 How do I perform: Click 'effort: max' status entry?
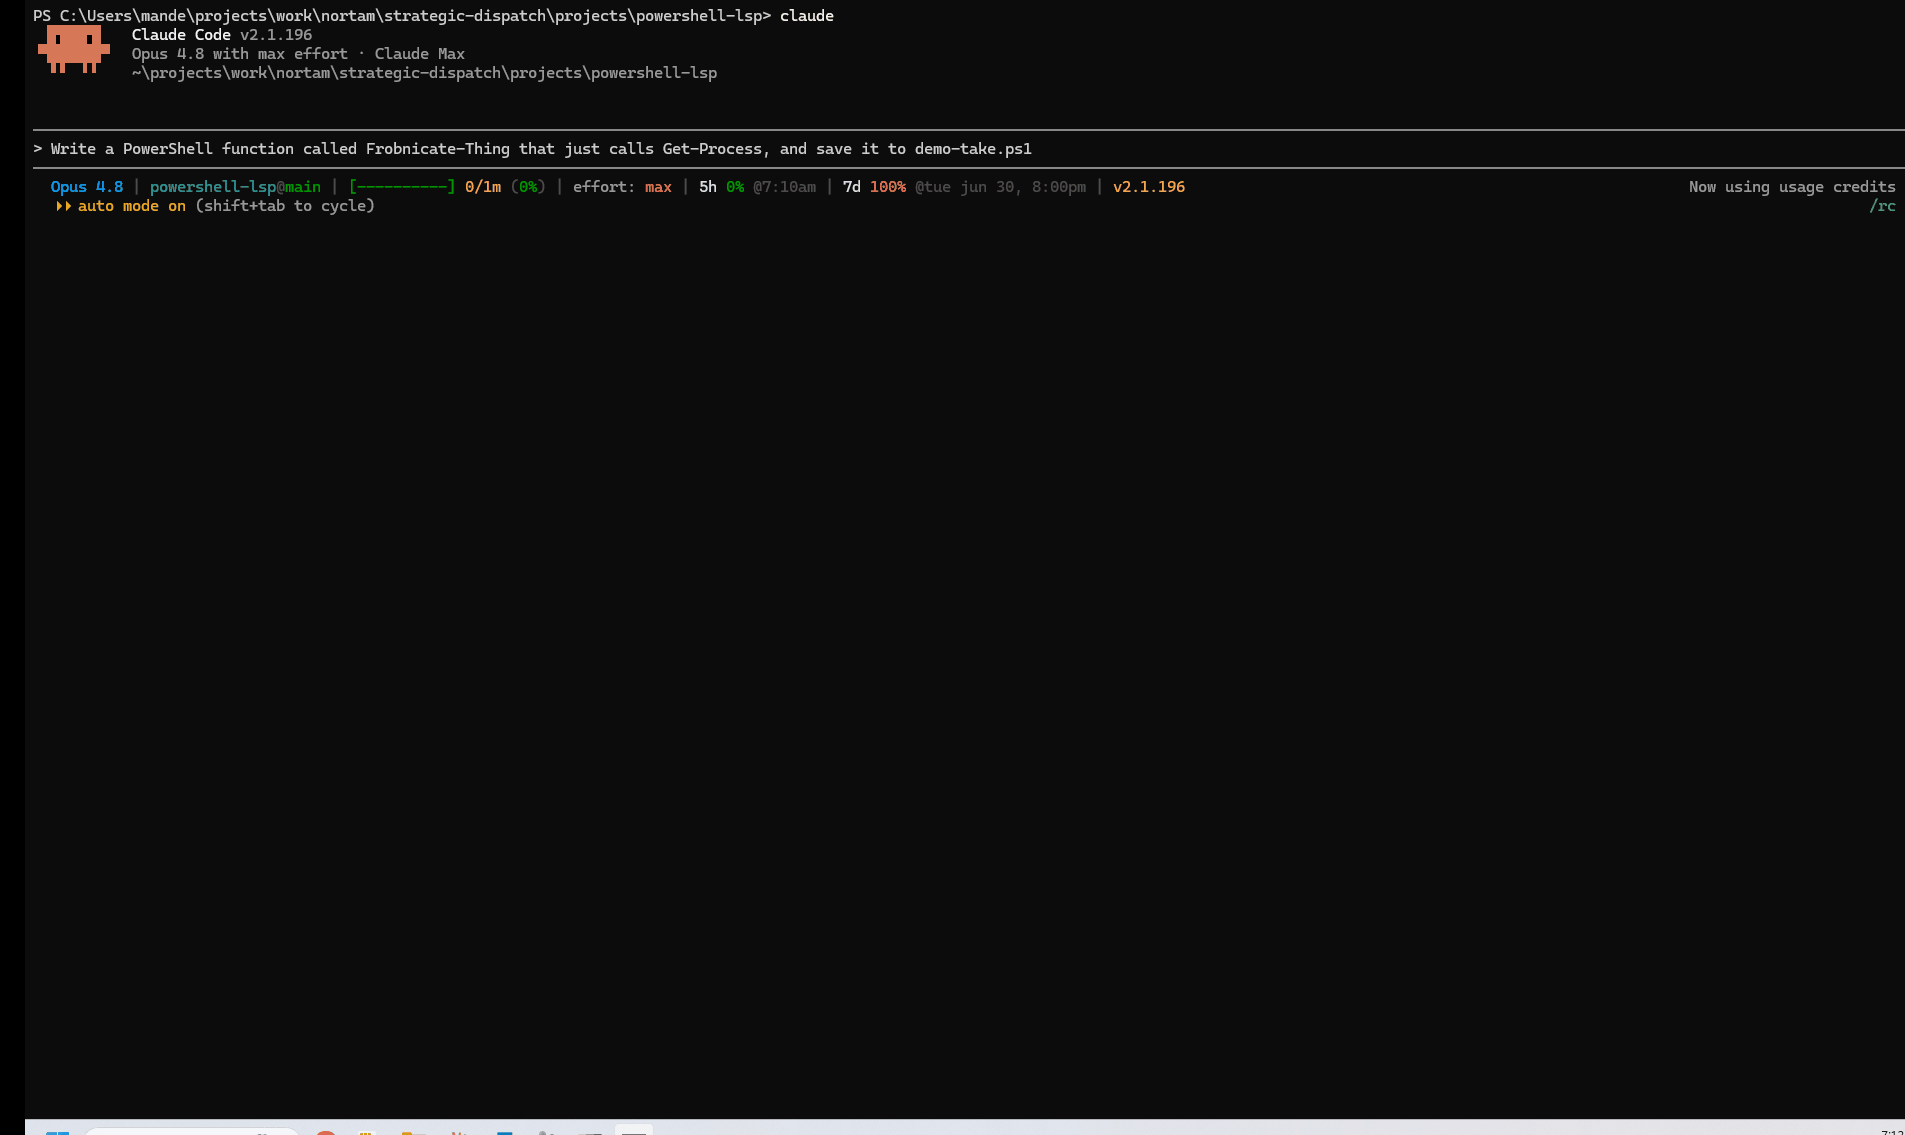[x=622, y=187]
